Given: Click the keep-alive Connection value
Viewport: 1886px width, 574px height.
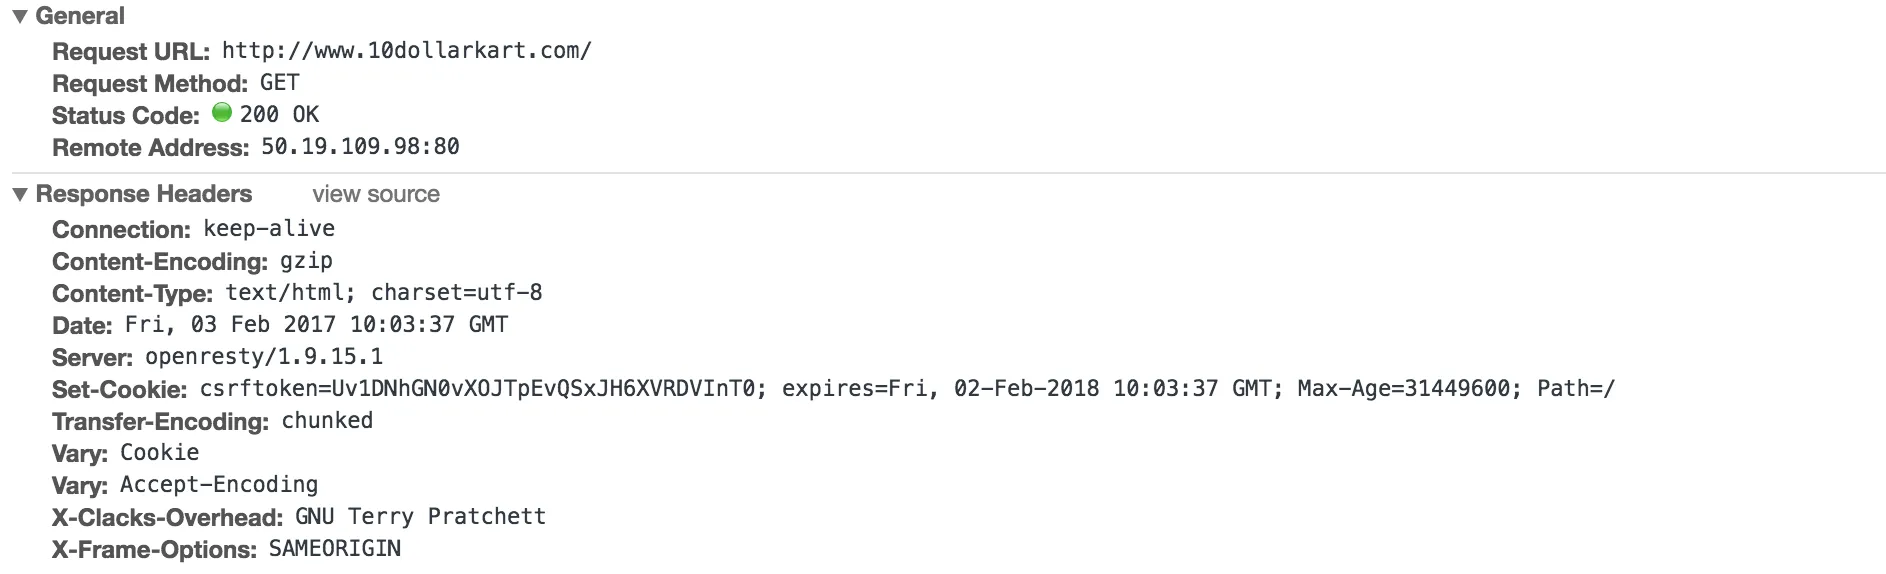Looking at the screenshot, I should pyautogui.click(x=268, y=229).
